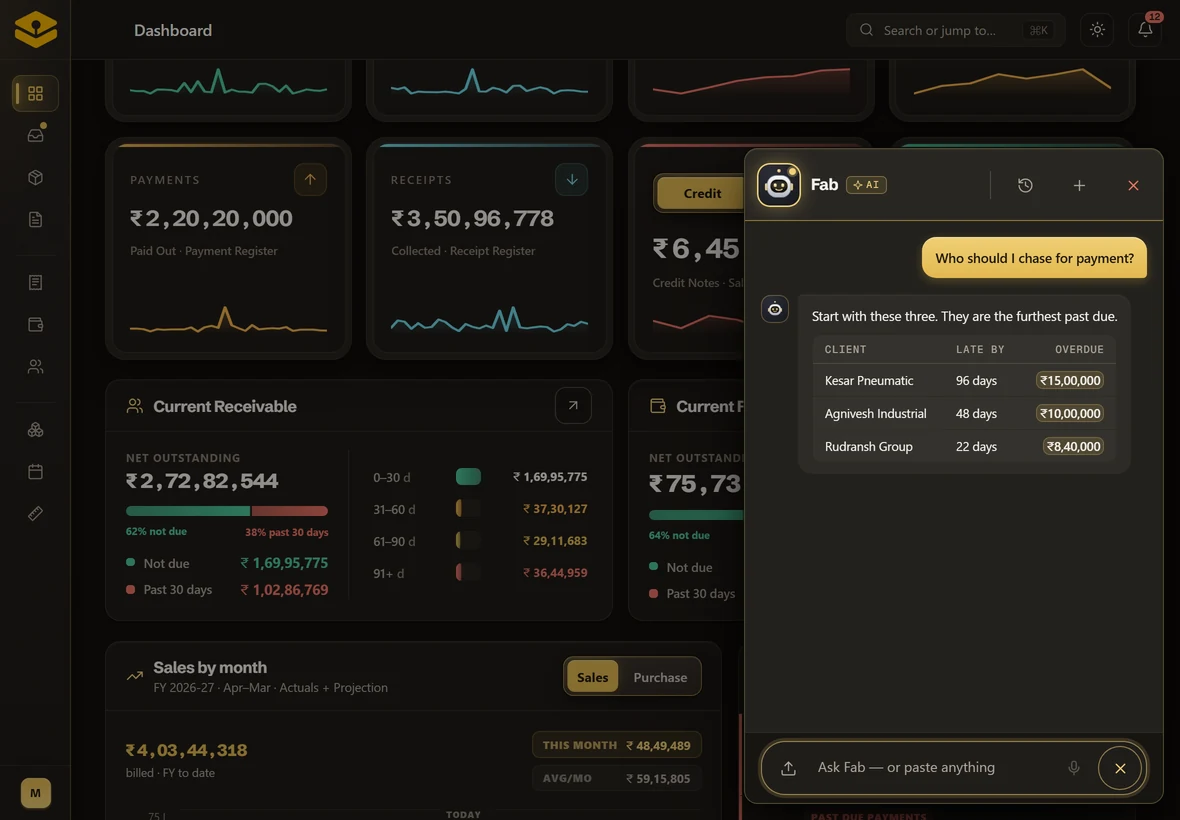Start a new Fab chat with plus icon
Screen dimensions: 1180x820
click(x=1079, y=185)
